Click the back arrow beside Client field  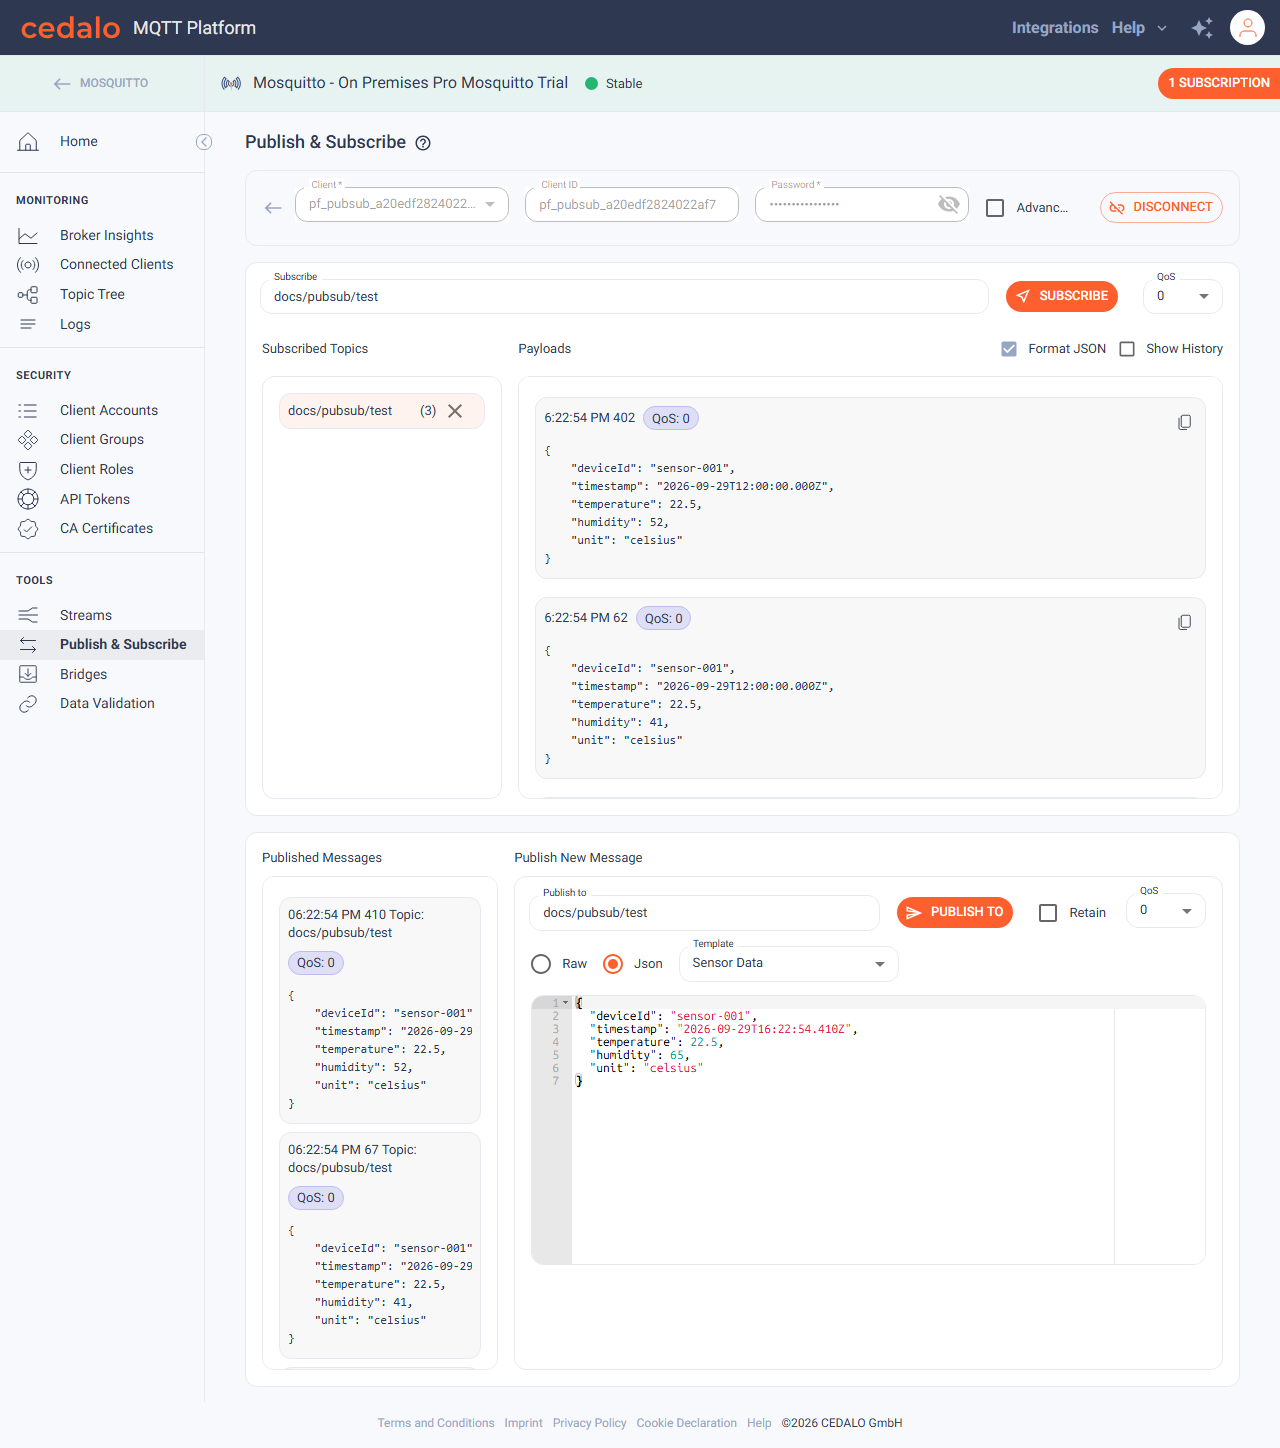click(x=273, y=208)
